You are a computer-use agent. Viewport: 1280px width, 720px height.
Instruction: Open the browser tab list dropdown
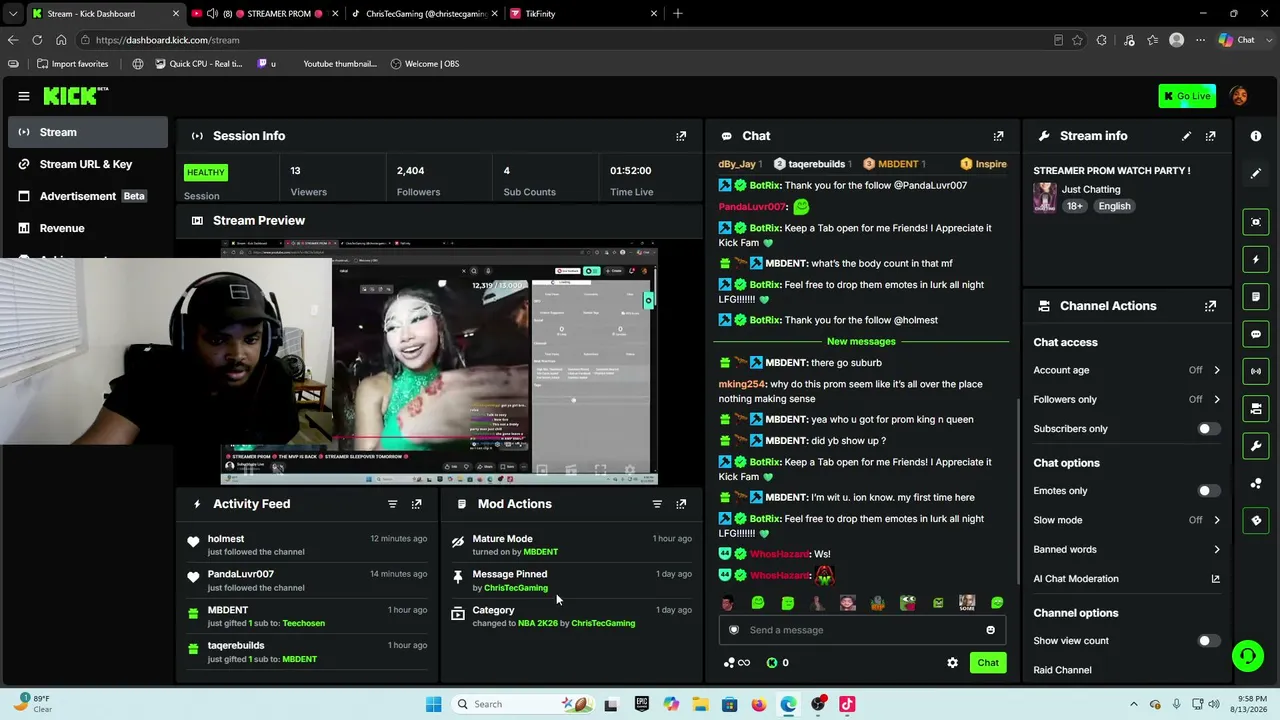[x=13, y=14]
